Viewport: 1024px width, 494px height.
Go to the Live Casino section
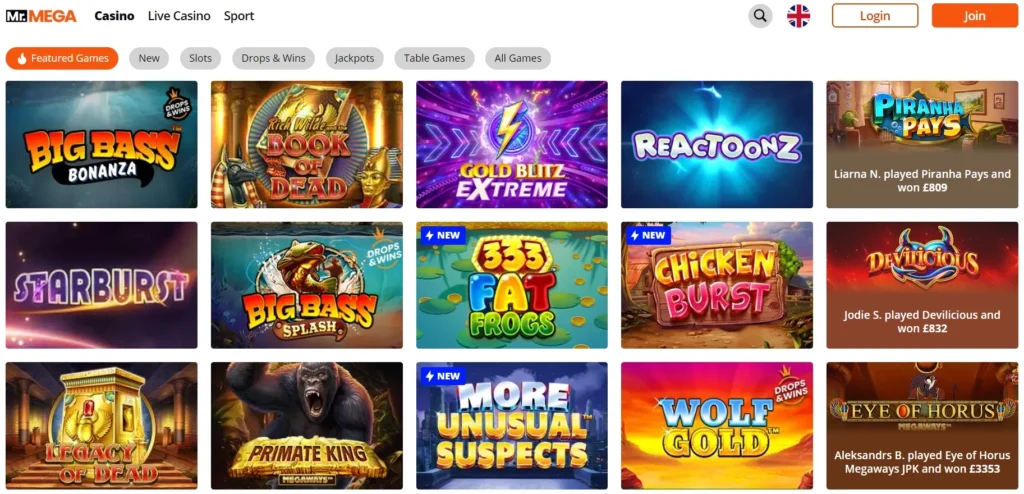tap(179, 16)
